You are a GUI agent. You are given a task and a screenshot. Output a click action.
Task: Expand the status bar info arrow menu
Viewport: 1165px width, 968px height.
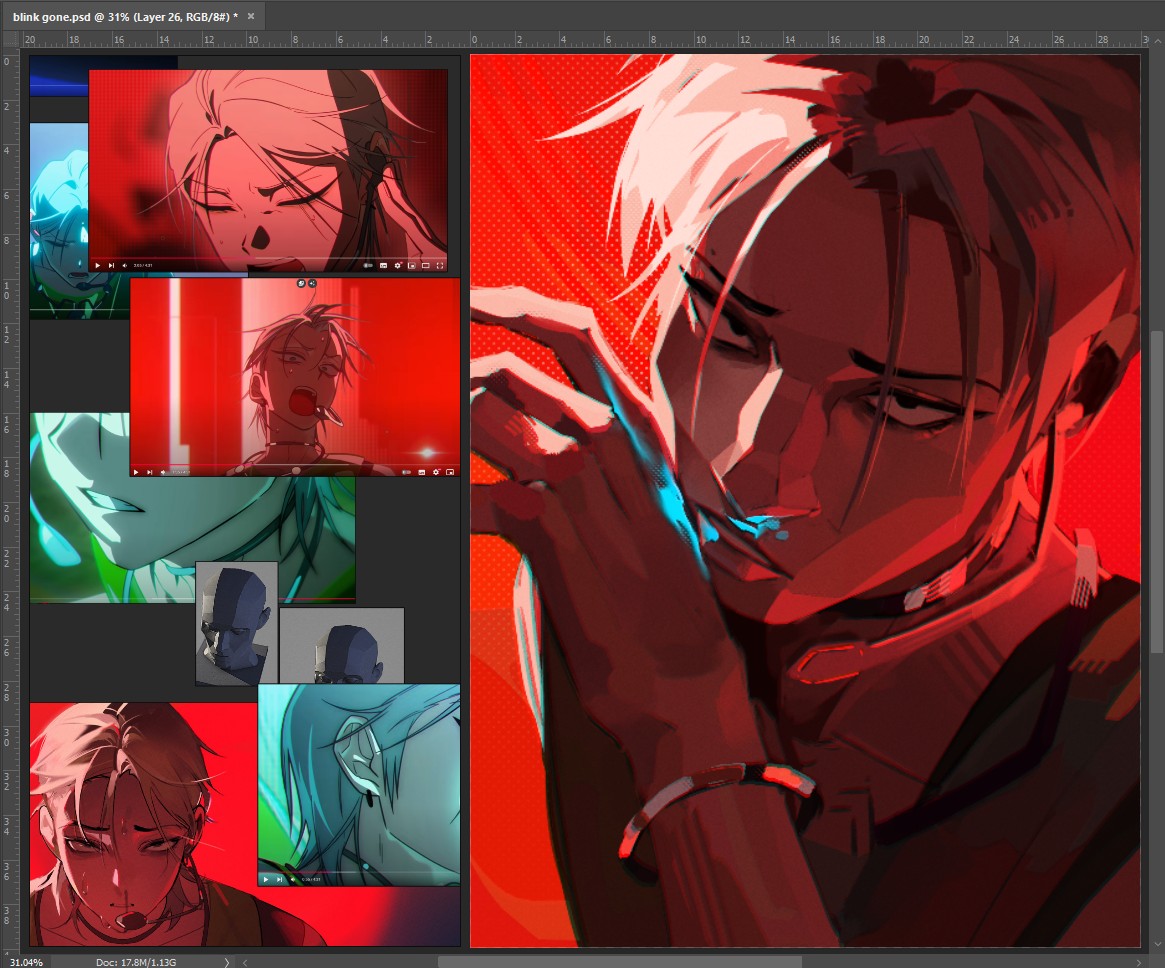(226, 962)
